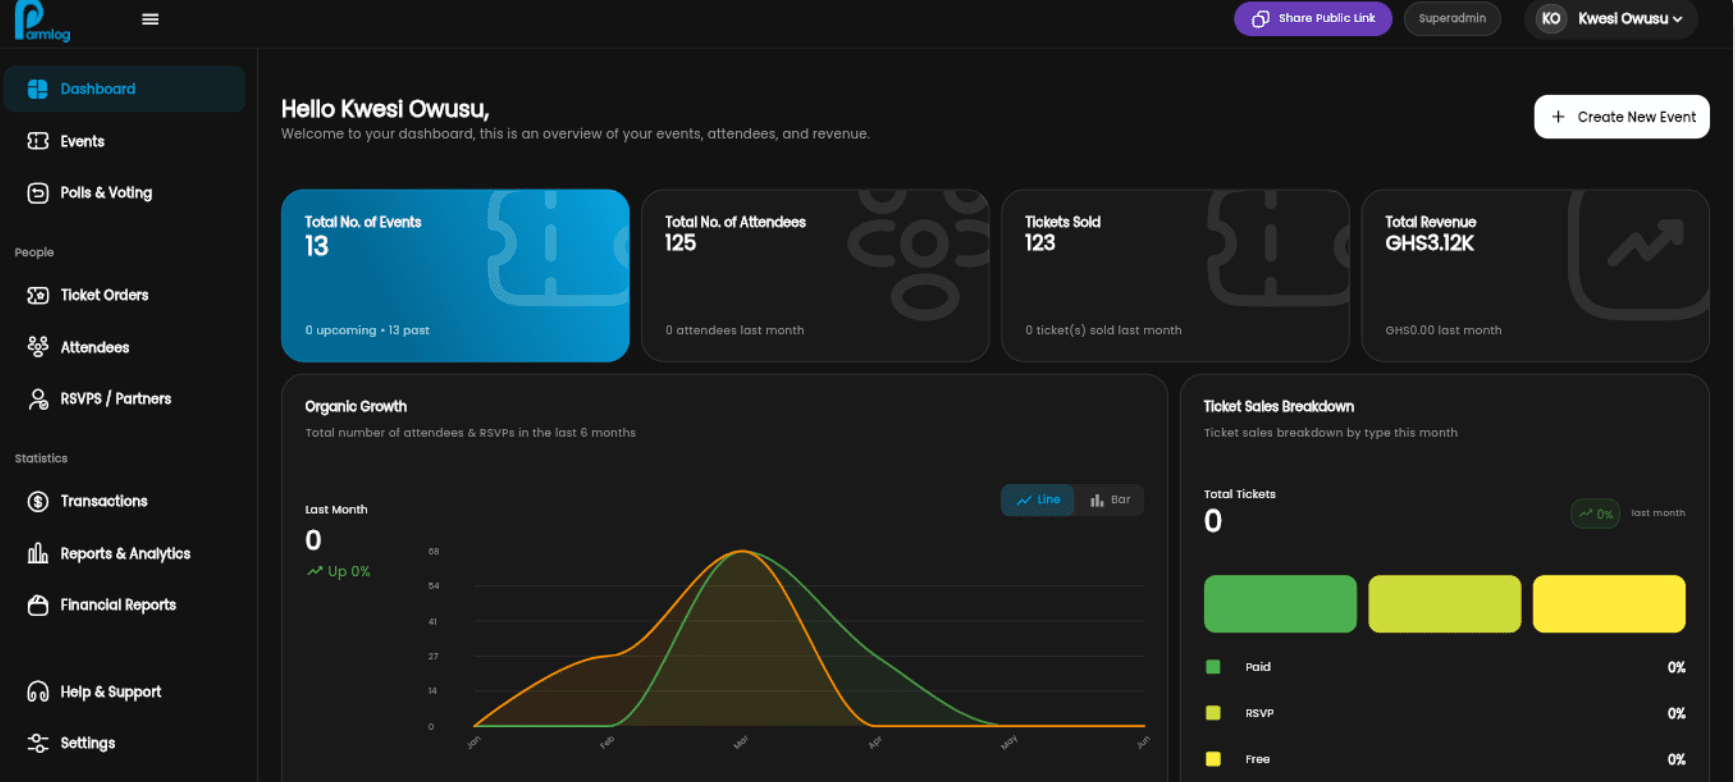Image resolution: width=1735 pixels, height=782 pixels.
Task: Open Ticket Orders page
Action: pos(124,295)
